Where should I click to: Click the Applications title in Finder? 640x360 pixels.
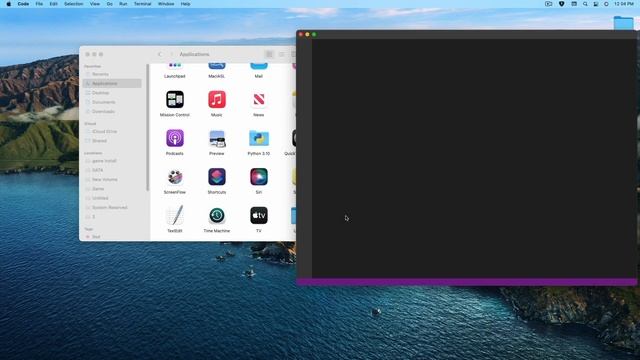click(194, 54)
